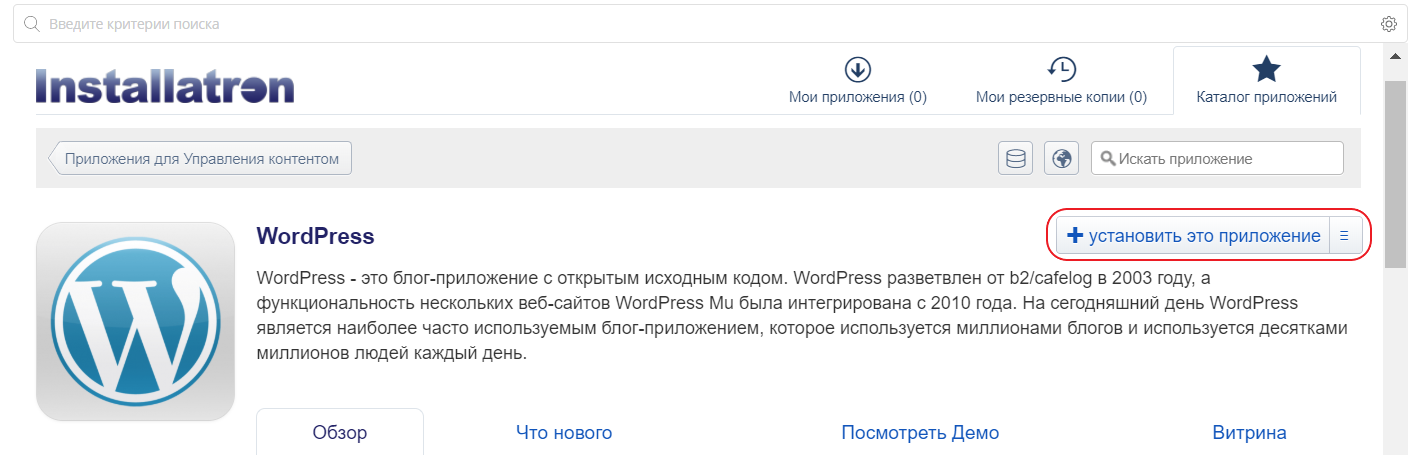Click the Installatron logo
The width and height of the screenshot is (1419, 455).
[x=165, y=86]
